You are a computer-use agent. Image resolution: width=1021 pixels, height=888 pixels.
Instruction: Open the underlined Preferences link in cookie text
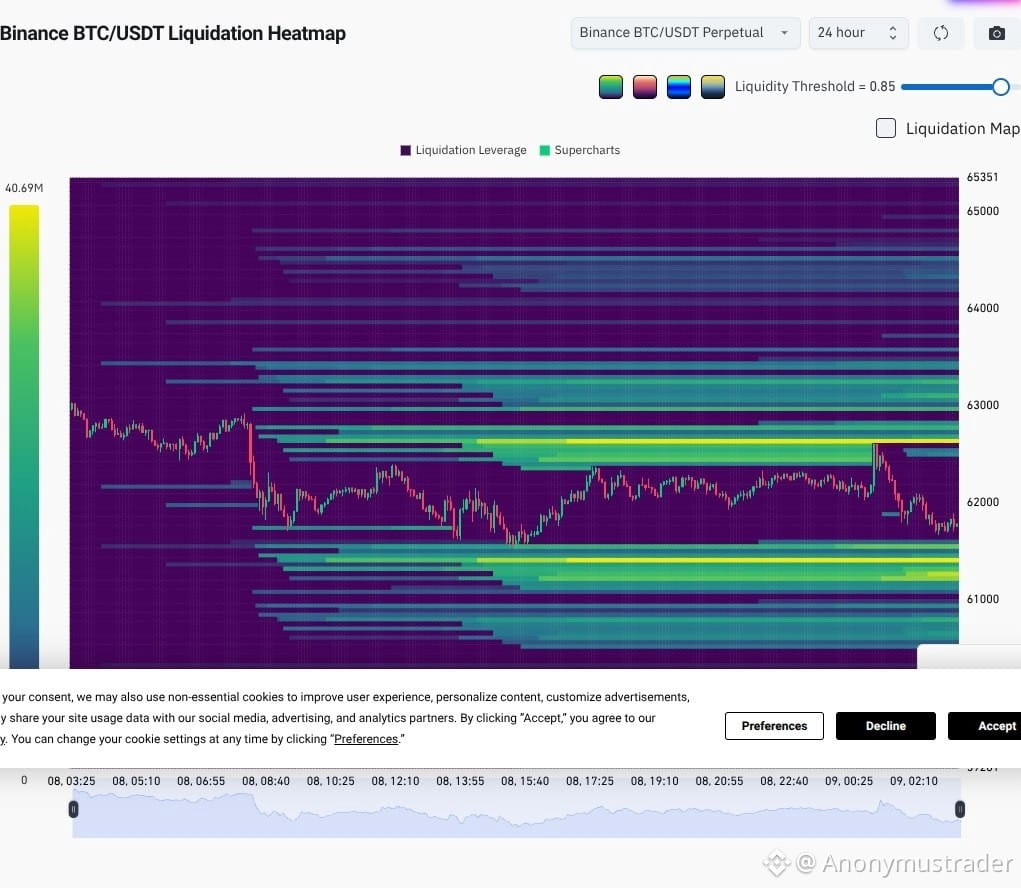[x=366, y=740]
